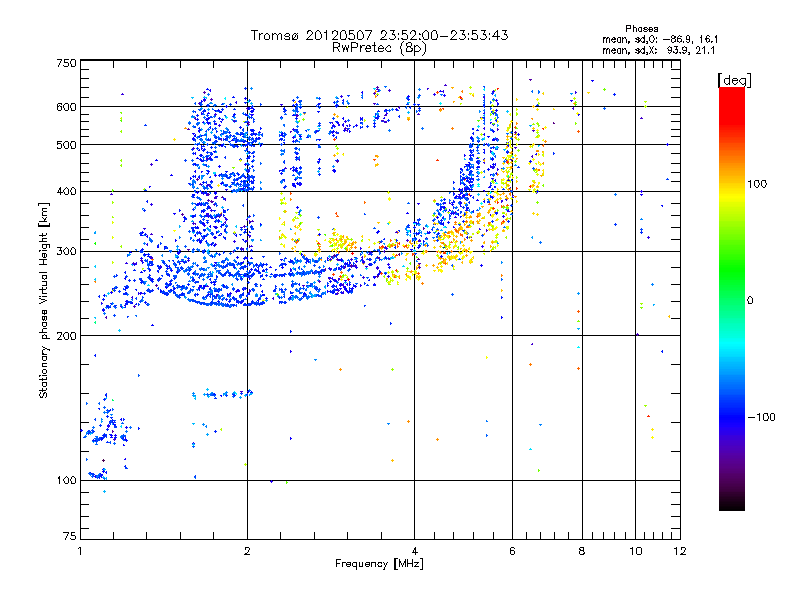
Task: Click the x-axis tick label '1'
Action: tap(81, 551)
